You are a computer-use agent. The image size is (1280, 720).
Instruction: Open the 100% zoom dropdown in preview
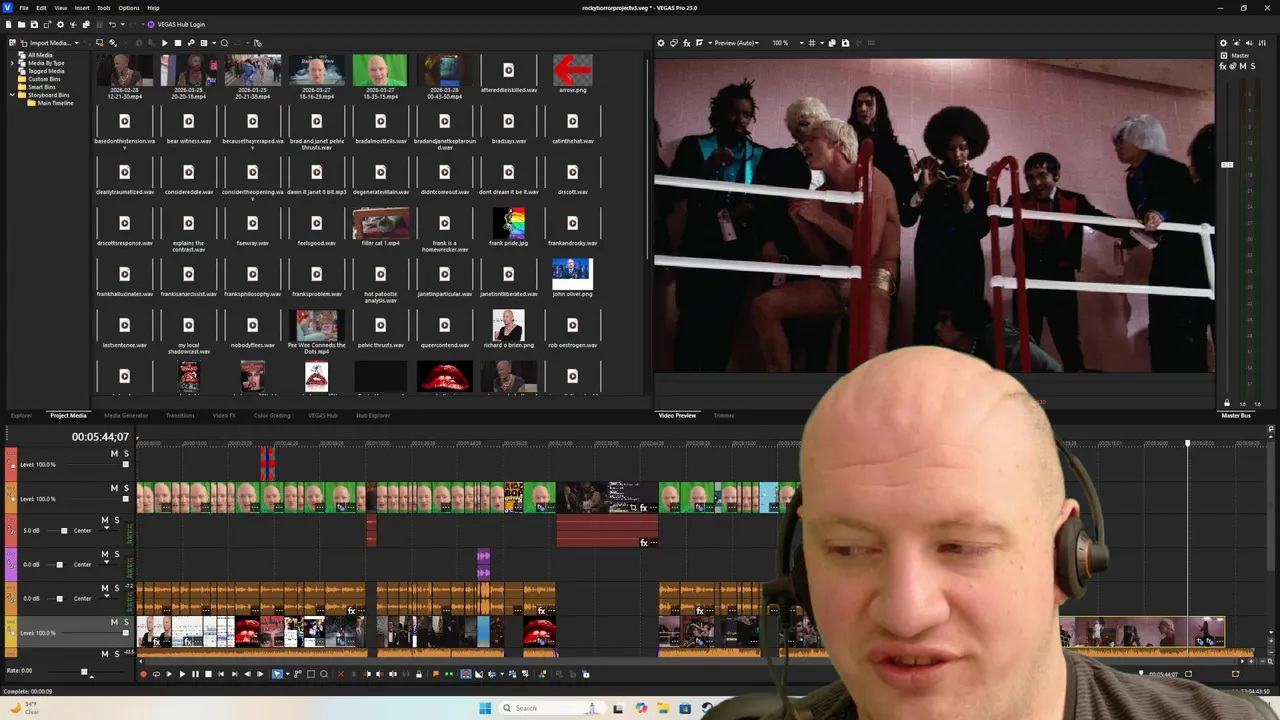[x=803, y=43]
